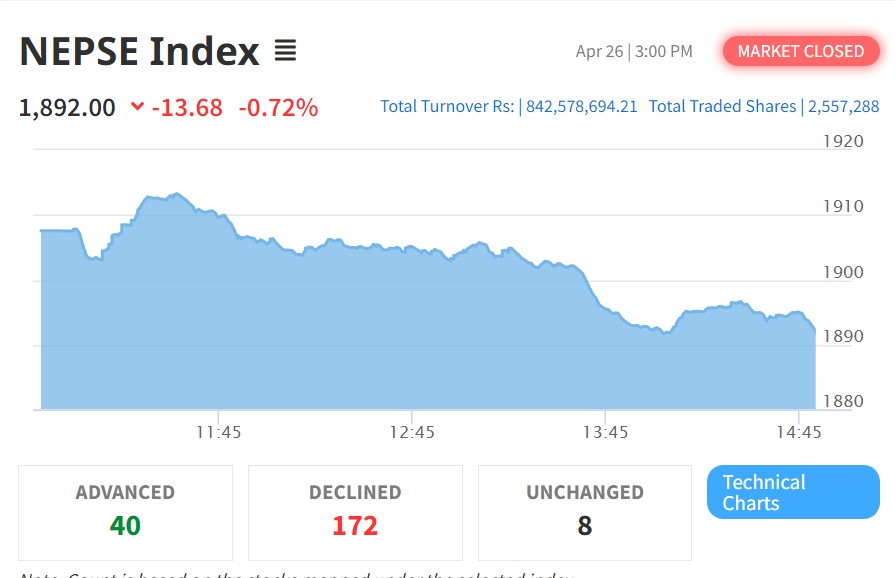
Task: Click the MARKET CLOSED badge
Action: point(800,51)
